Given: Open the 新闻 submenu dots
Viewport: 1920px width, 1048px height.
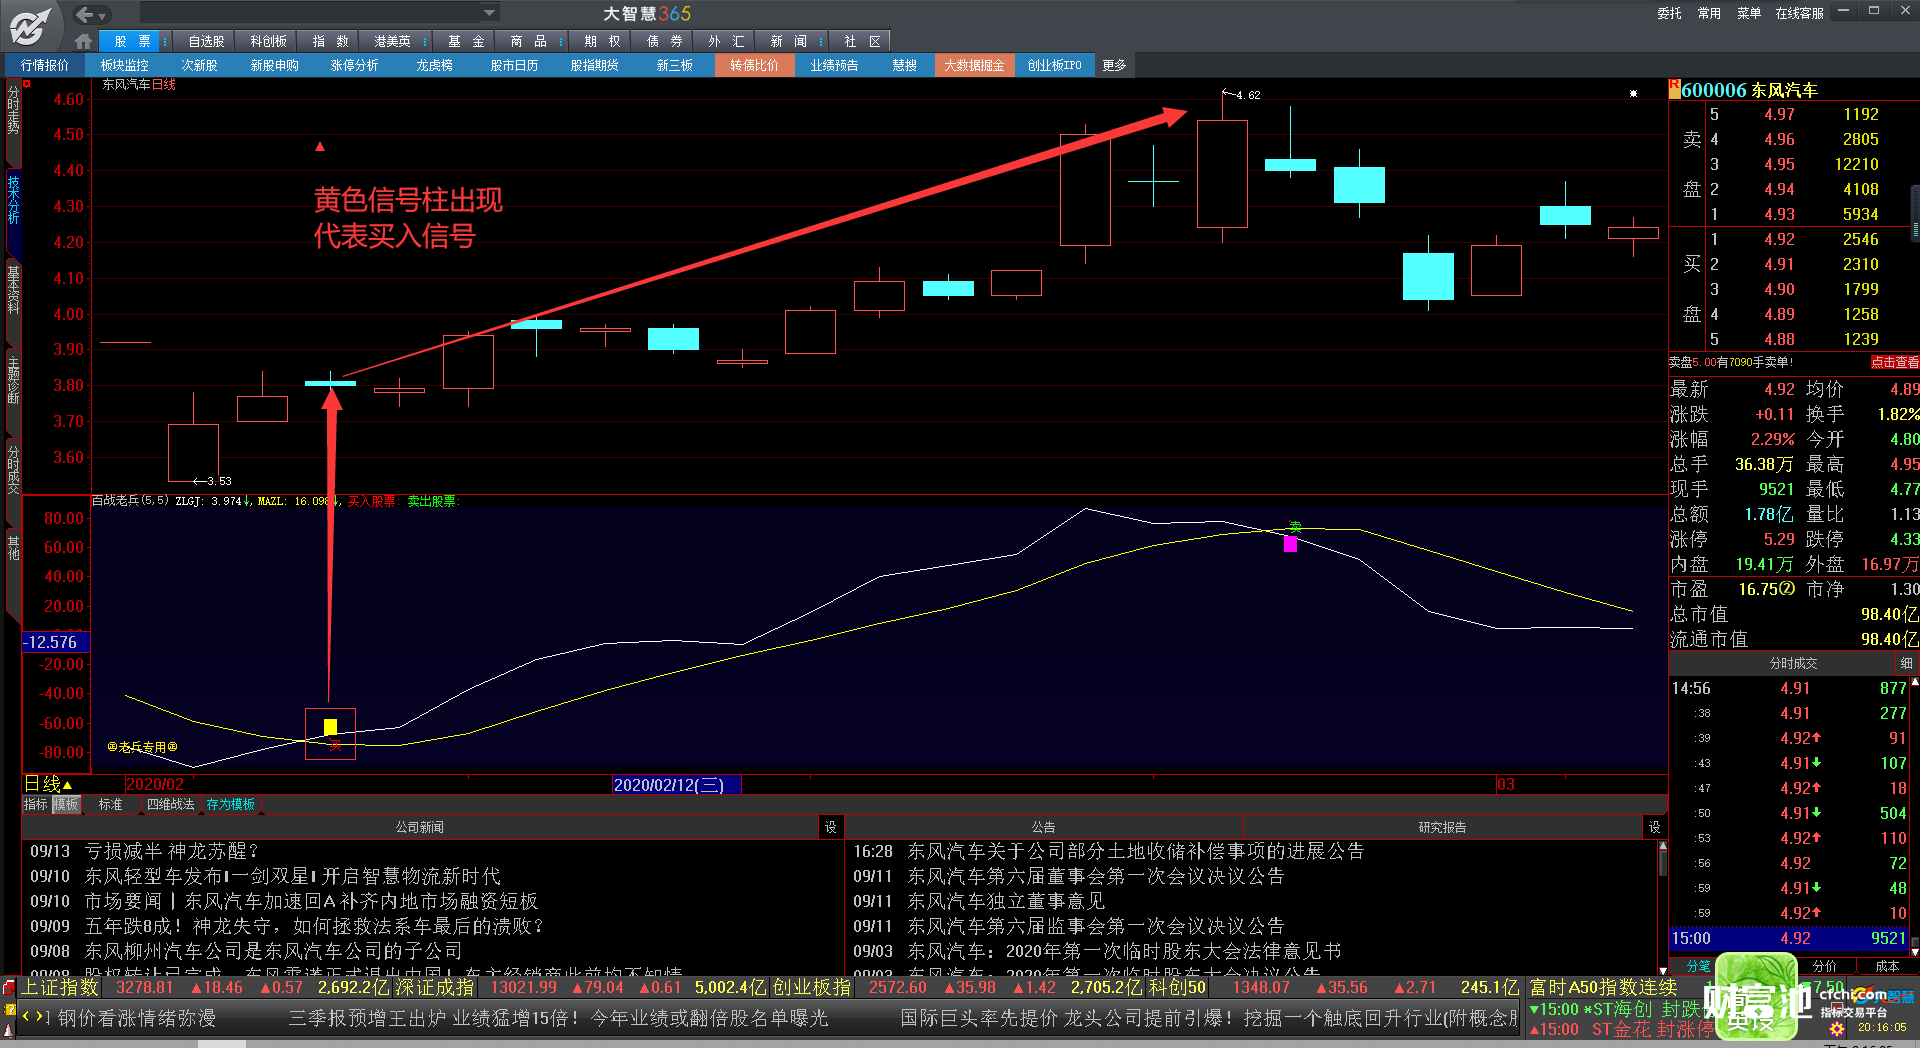Looking at the screenshot, I should 821,41.
